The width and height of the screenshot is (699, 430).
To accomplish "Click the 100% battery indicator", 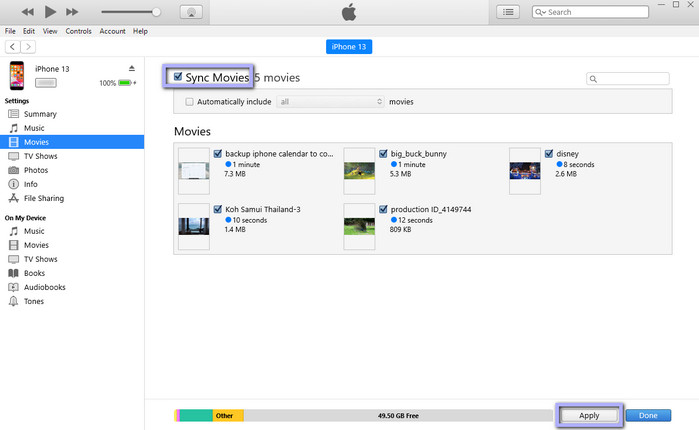I will click(x=118, y=83).
